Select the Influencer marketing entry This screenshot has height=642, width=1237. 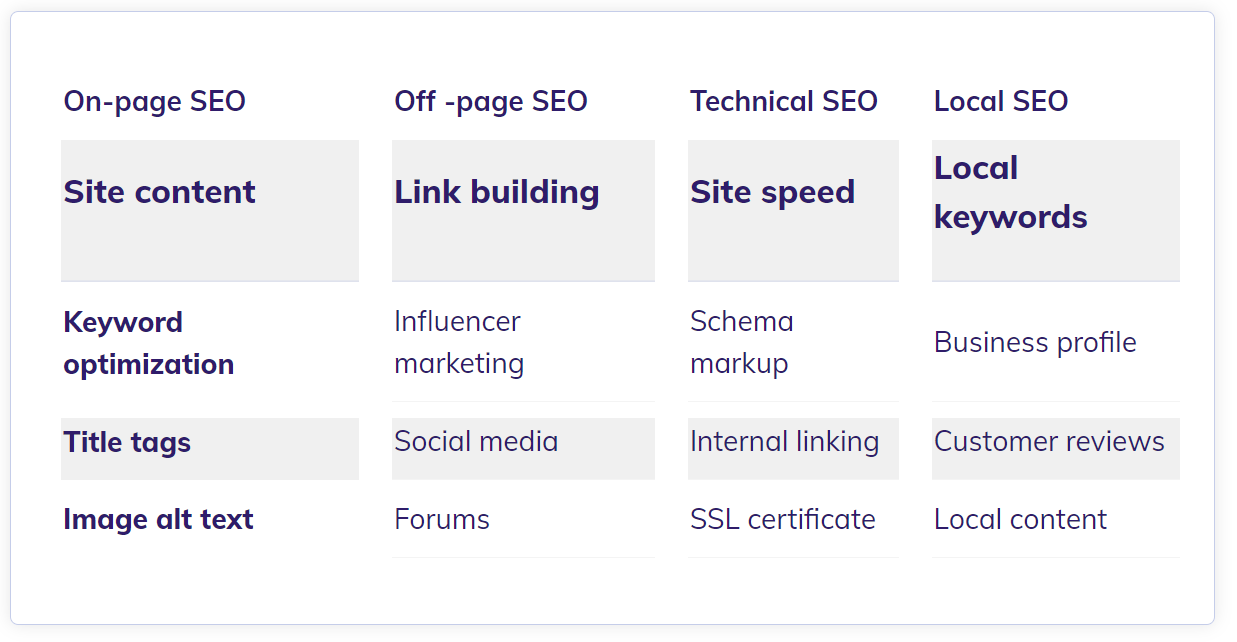(459, 342)
